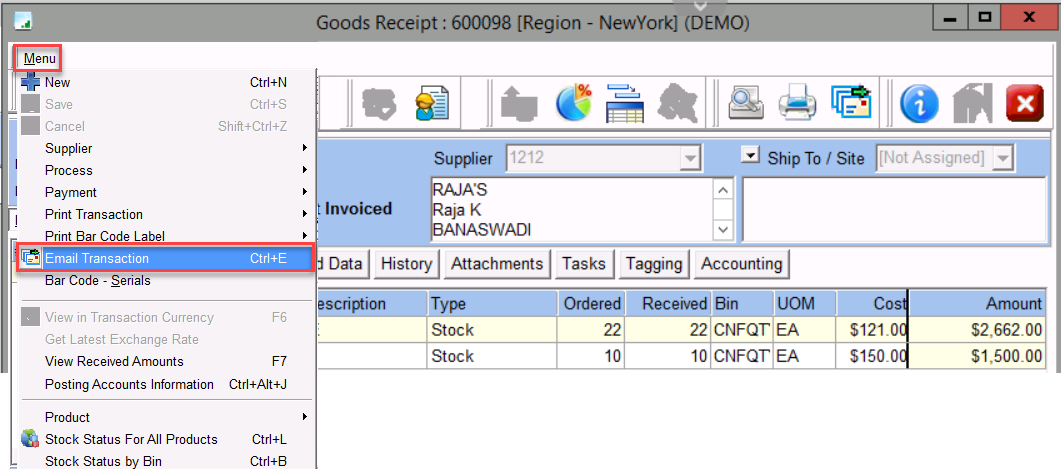
Task: Switch to the Attachments tab
Action: 497,264
